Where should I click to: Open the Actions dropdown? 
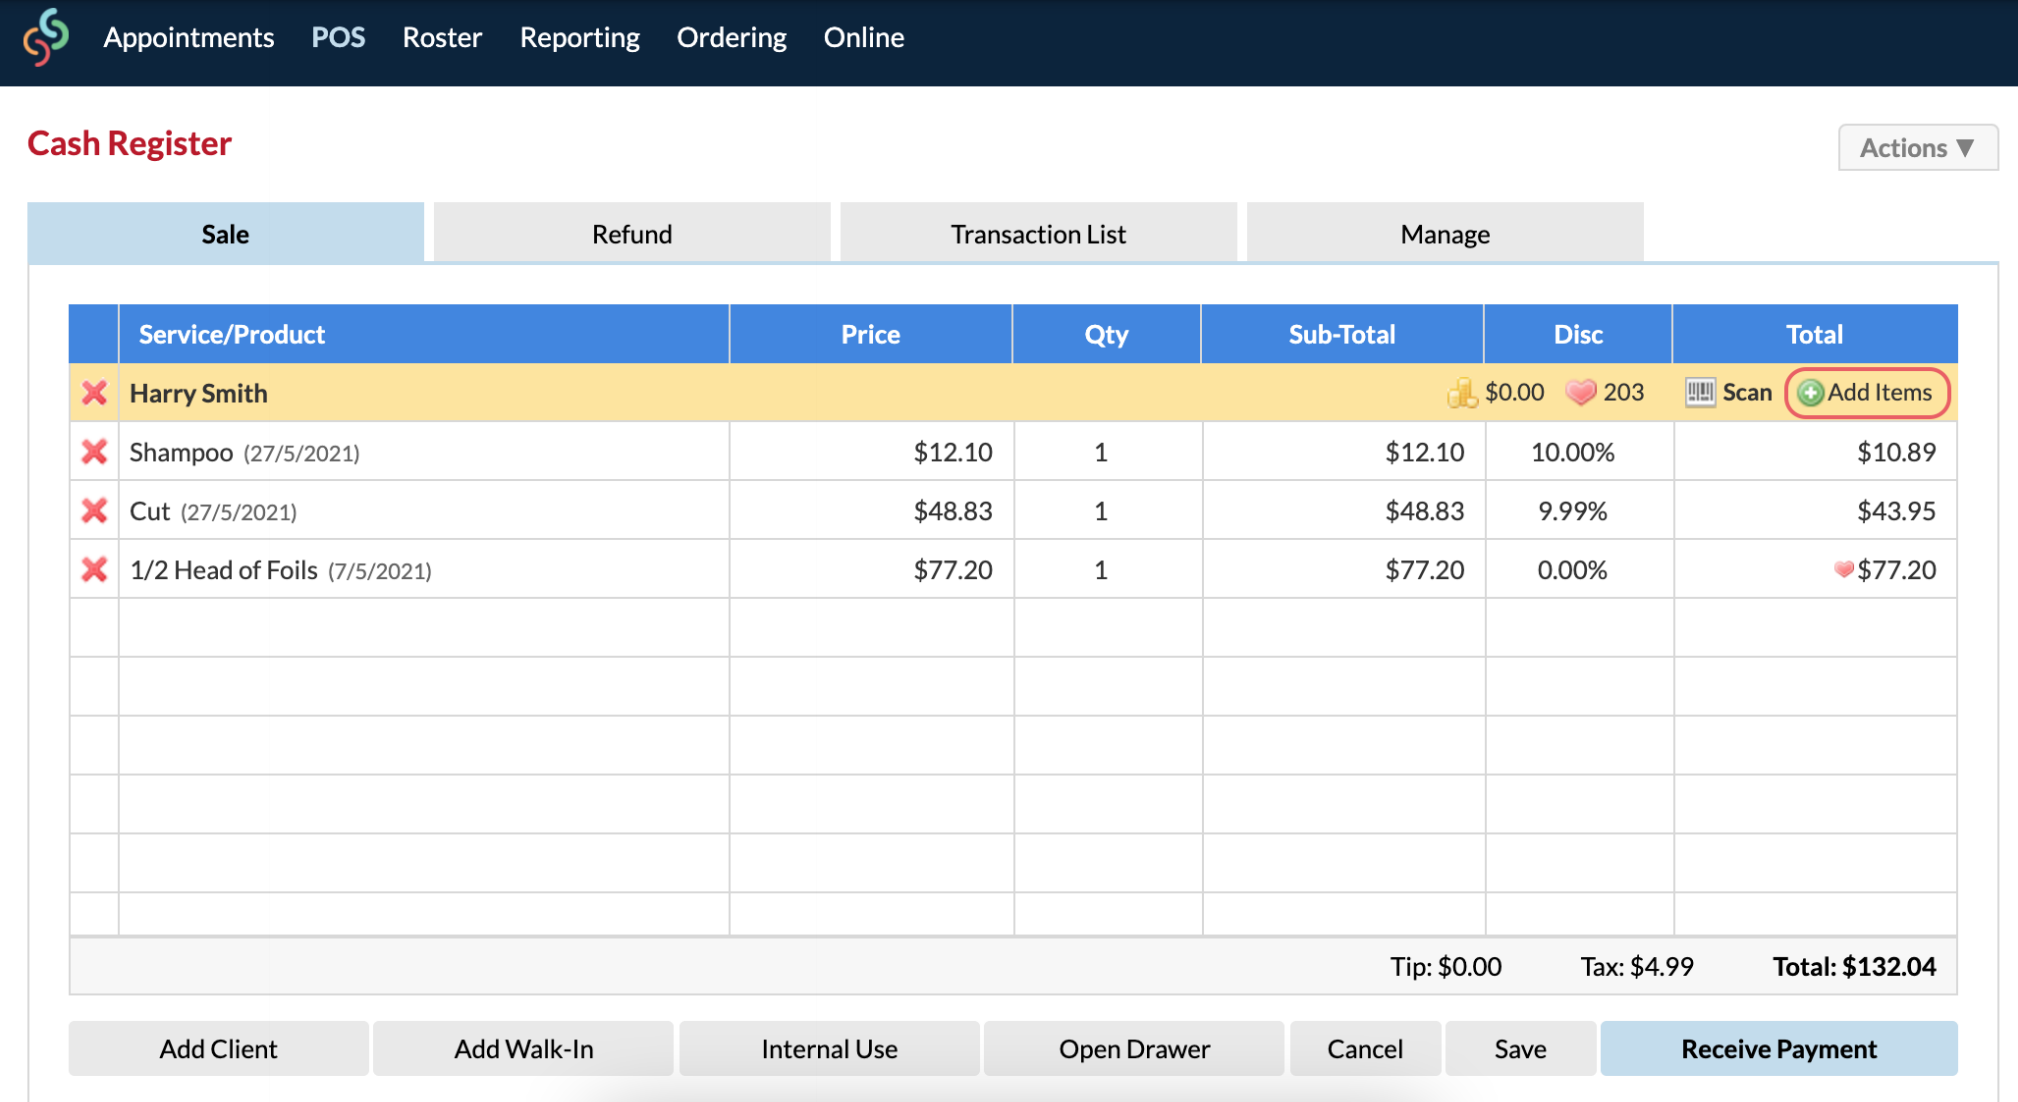click(1917, 147)
